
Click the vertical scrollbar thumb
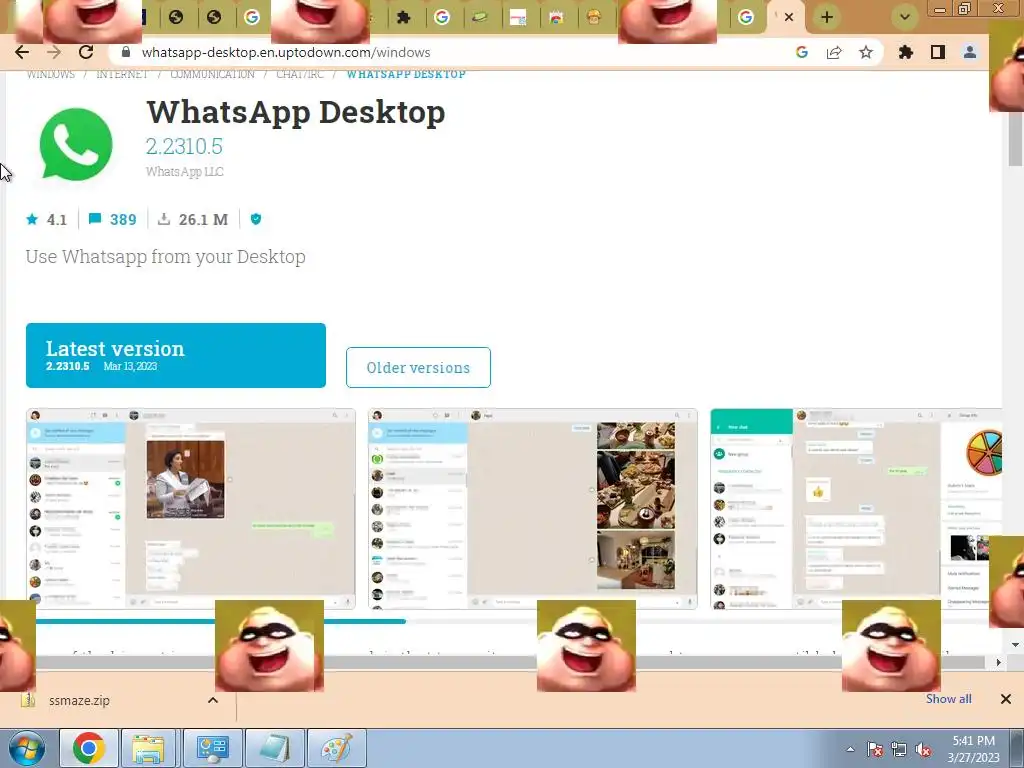[1016, 139]
